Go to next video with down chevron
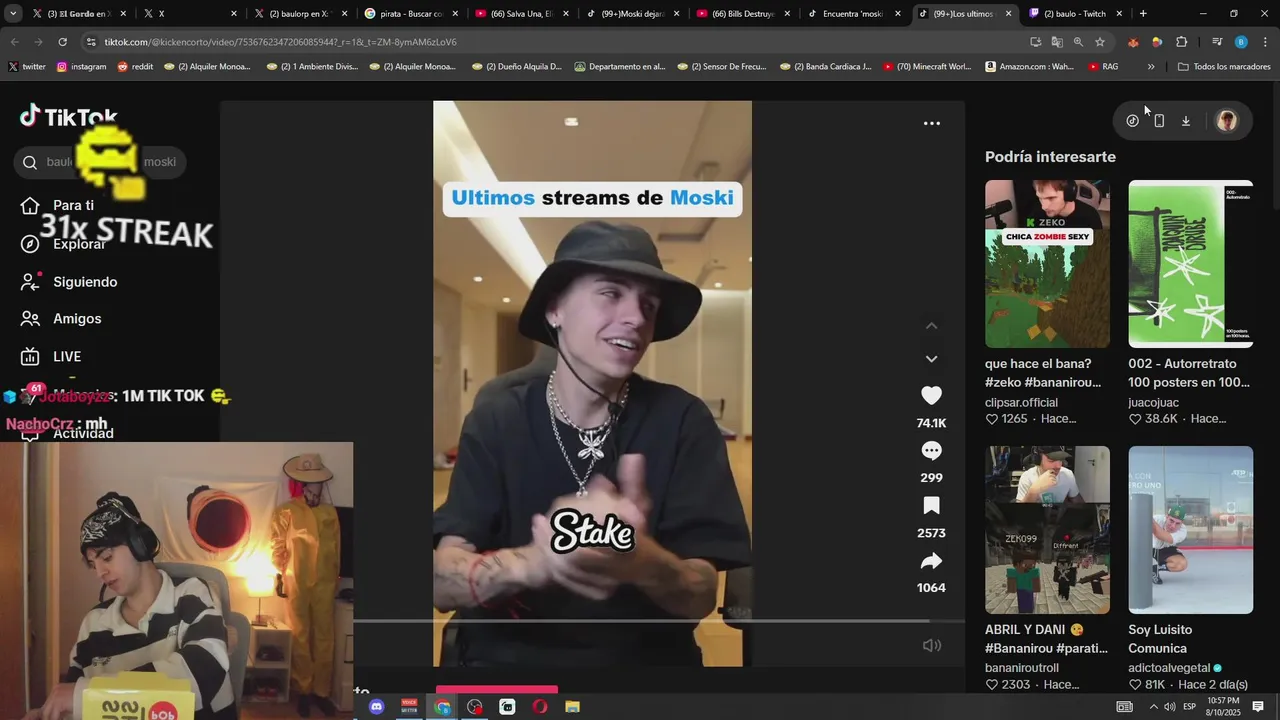The width and height of the screenshot is (1280, 720). [x=931, y=359]
